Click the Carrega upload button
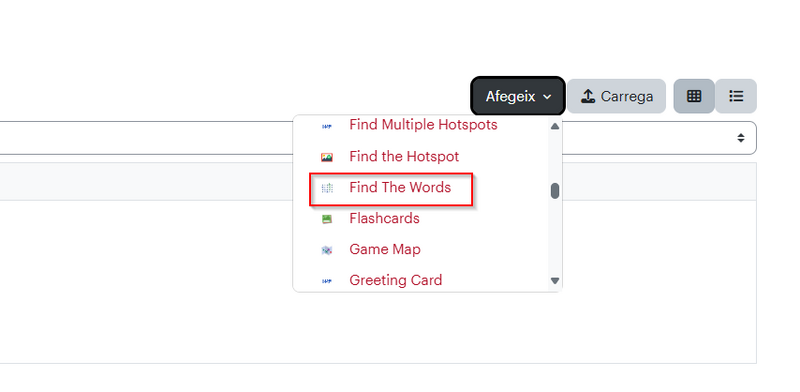Image resolution: width=800 pixels, height=392 pixels. (x=616, y=96)
